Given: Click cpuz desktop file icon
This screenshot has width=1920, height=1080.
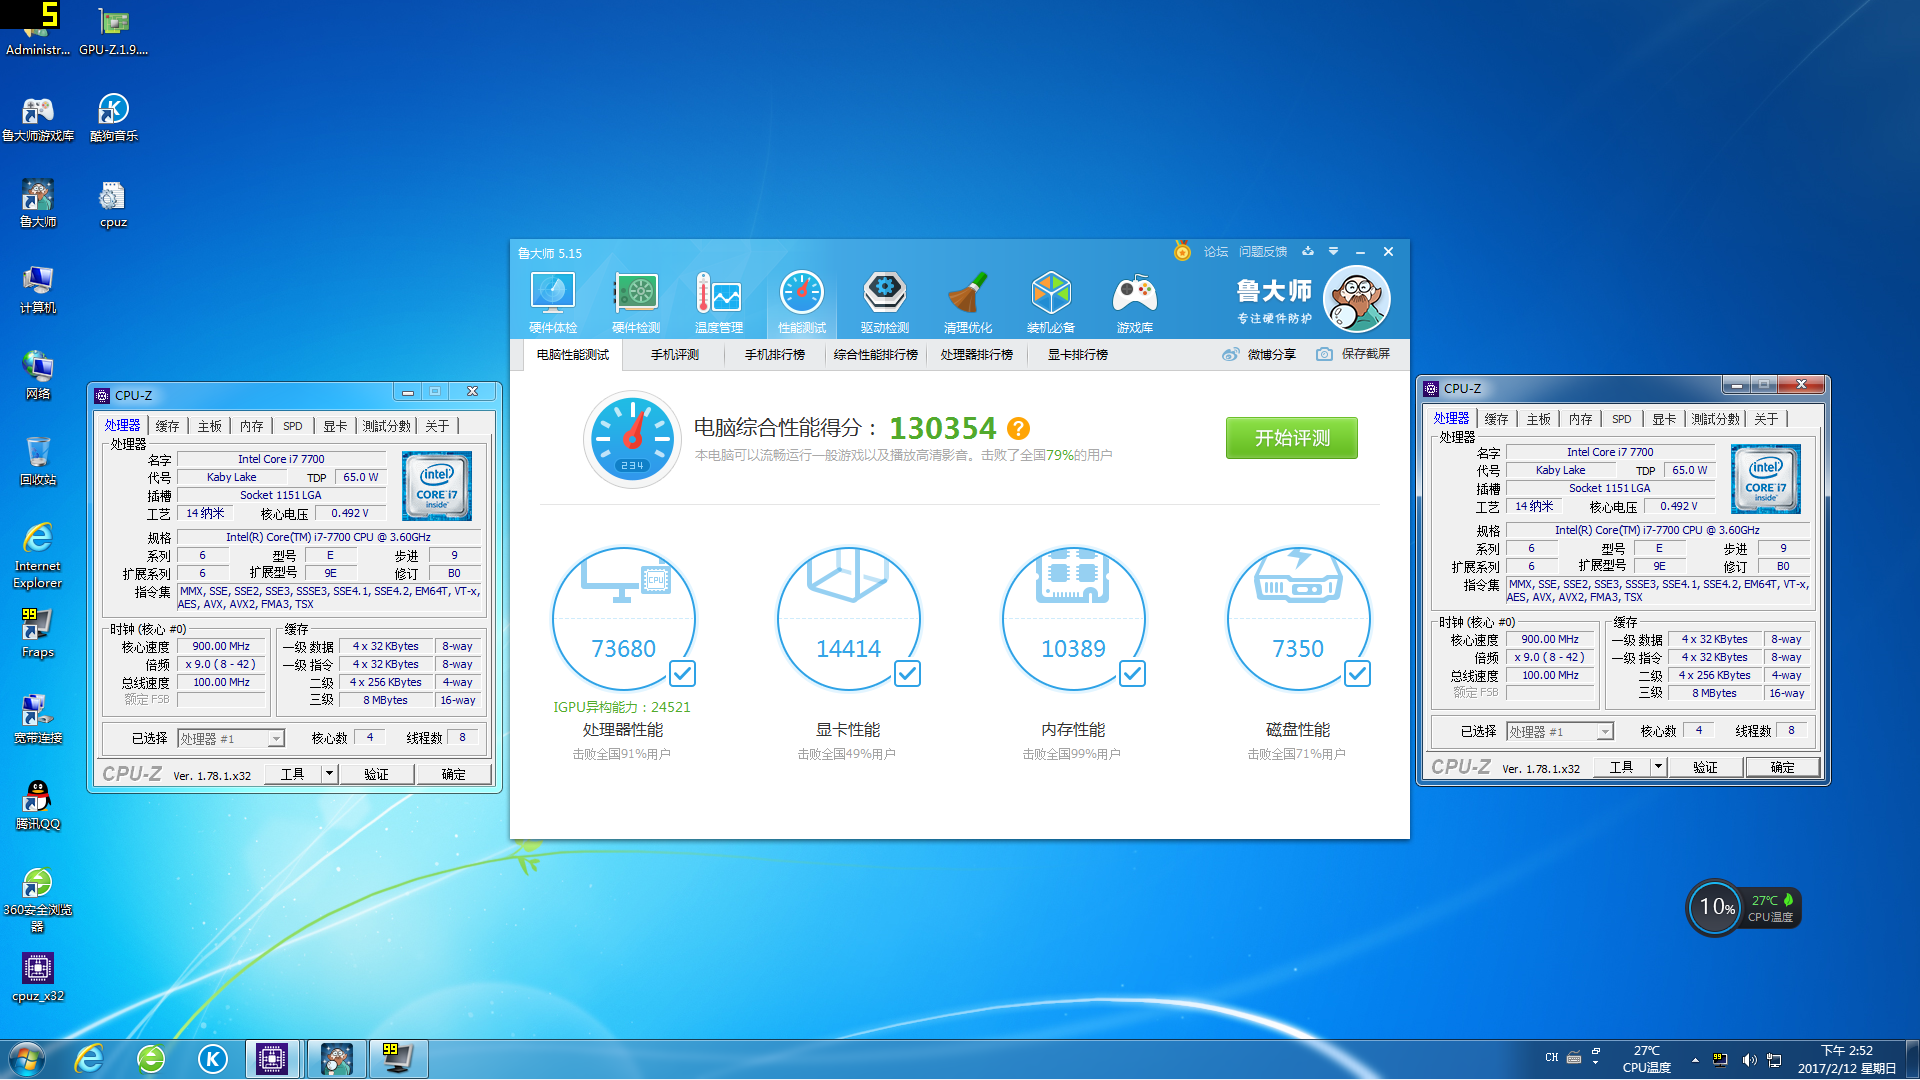Looking at the screenshot, I should click(113, 204).
